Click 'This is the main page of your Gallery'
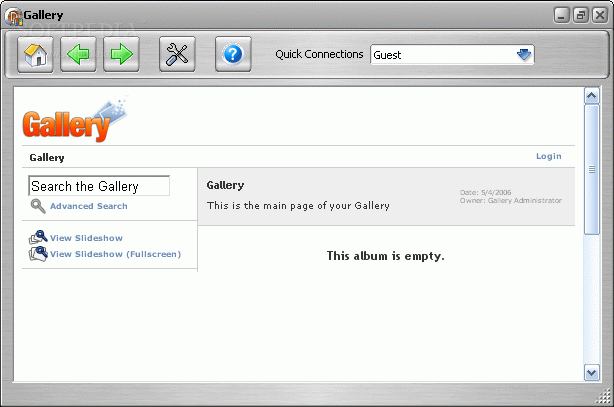Image resolution: width=614 pixels, height=407 pixels. [298, 206]
